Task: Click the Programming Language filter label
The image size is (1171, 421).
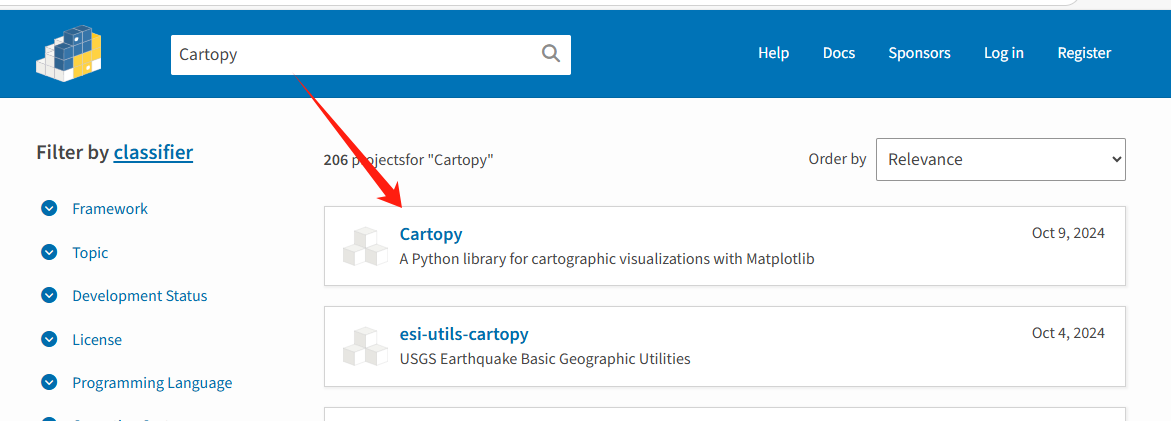Action: pos(152,384)
